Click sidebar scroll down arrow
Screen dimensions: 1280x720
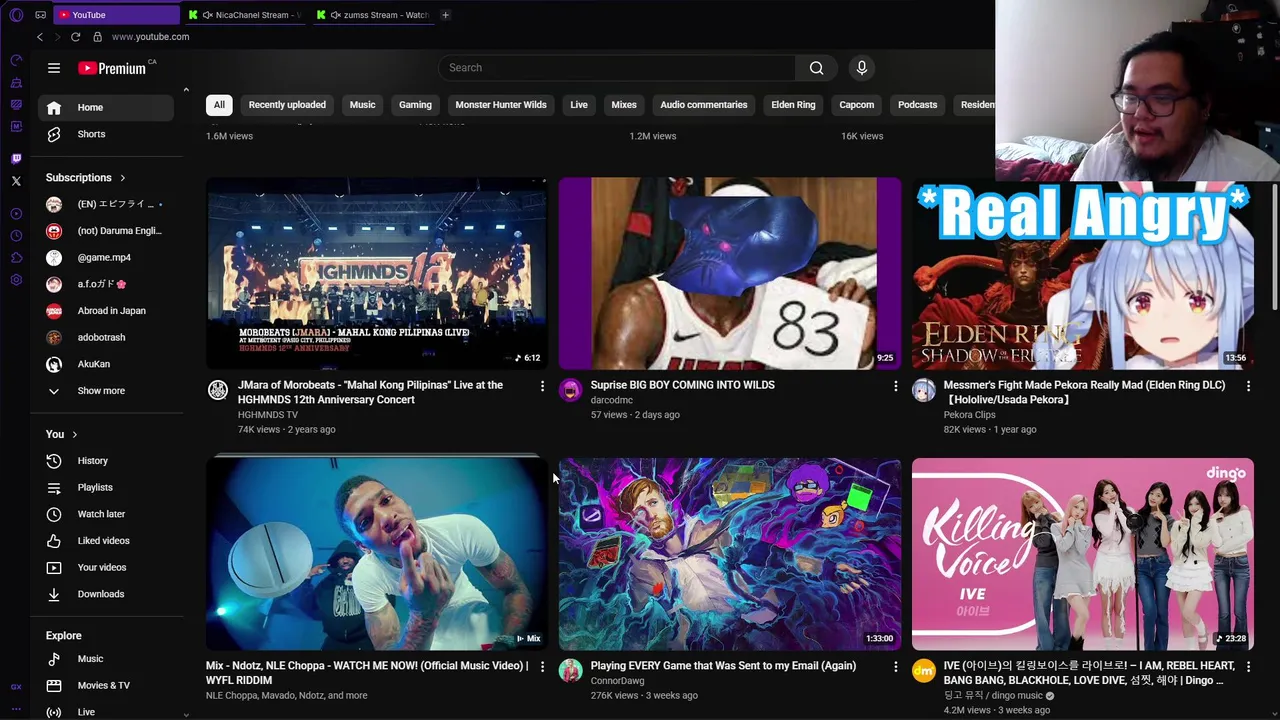pyautogui.click(x=185, y=714)
